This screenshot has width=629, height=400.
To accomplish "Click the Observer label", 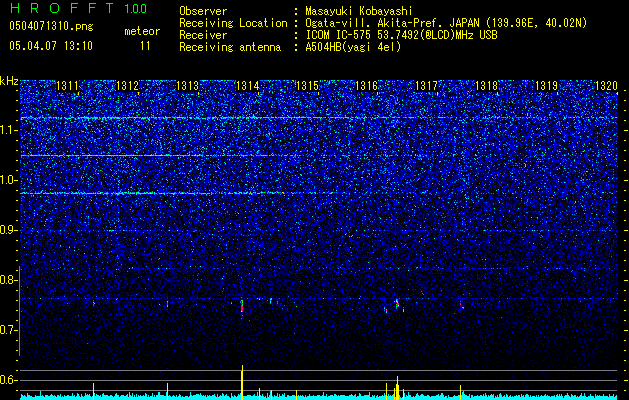I will click(203, 11).
